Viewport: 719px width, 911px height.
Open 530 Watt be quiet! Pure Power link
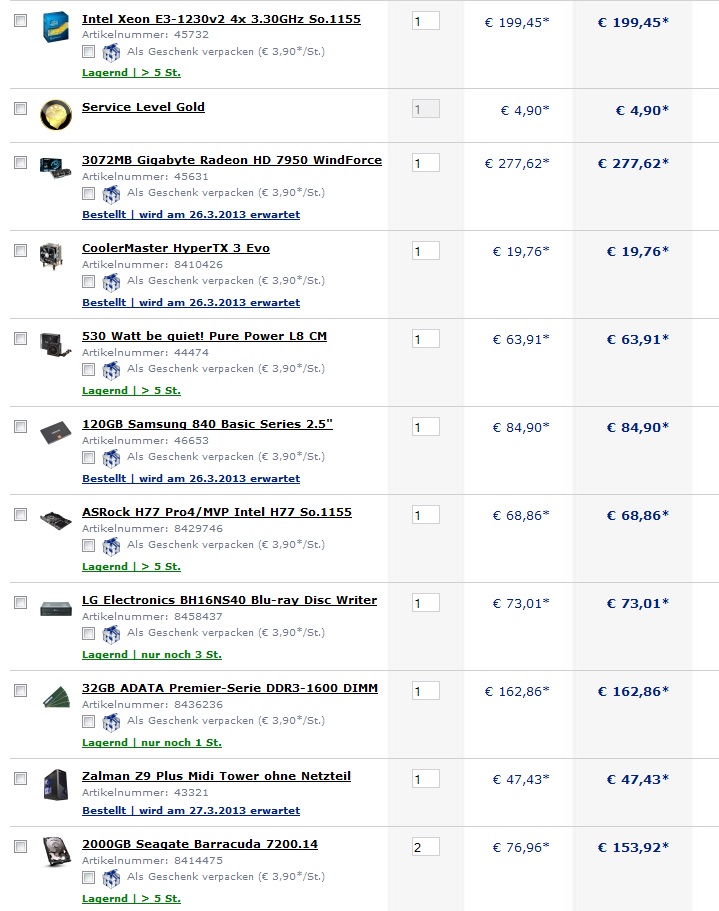point(204,336)
